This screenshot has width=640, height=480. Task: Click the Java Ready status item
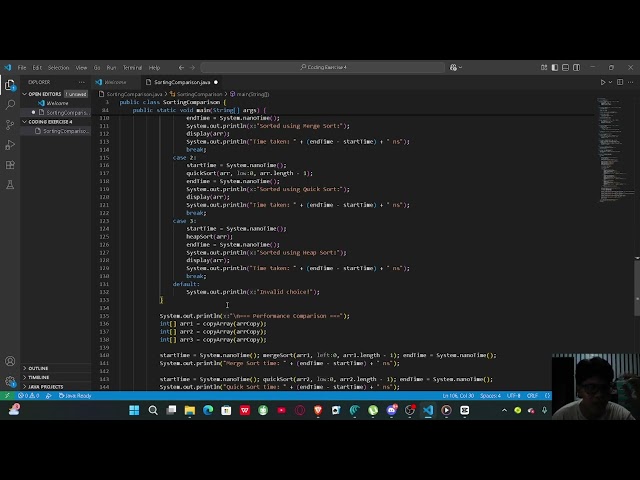(75, 396)
